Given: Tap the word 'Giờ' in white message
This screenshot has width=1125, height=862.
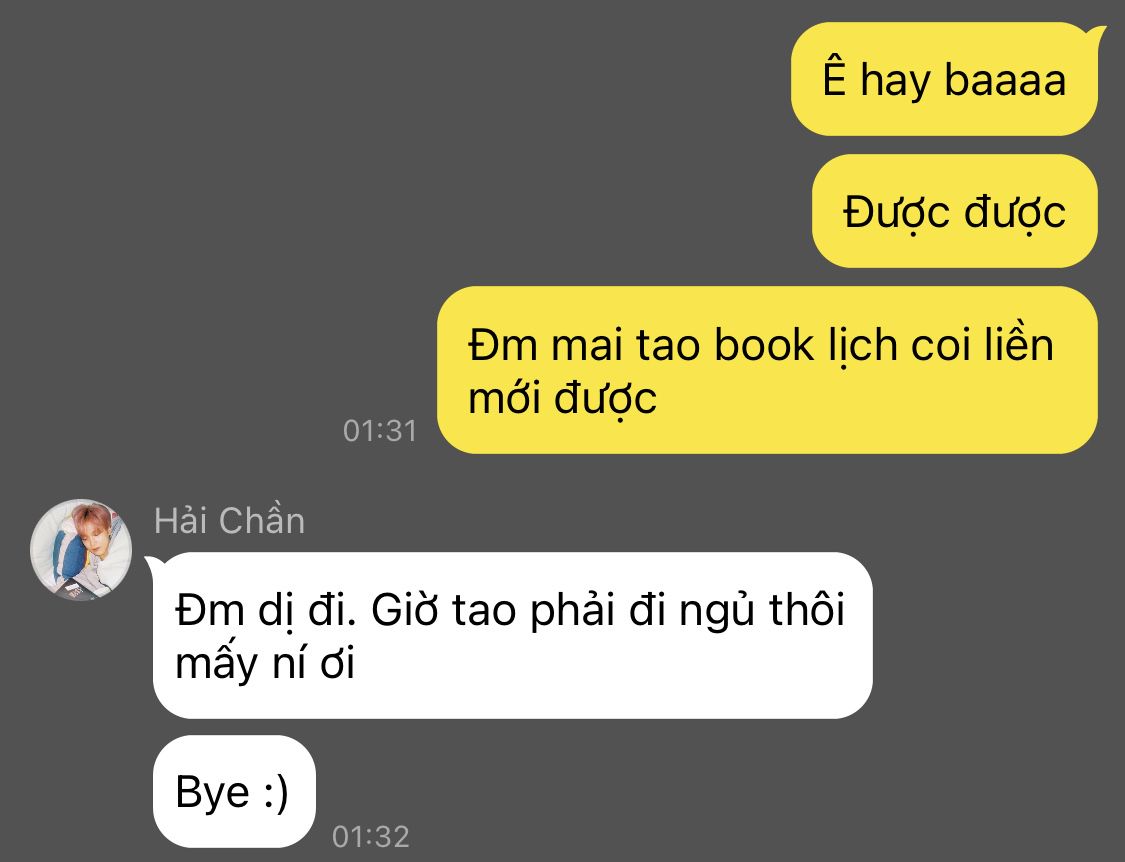Looking at the screenshot, I should (405, 610).
